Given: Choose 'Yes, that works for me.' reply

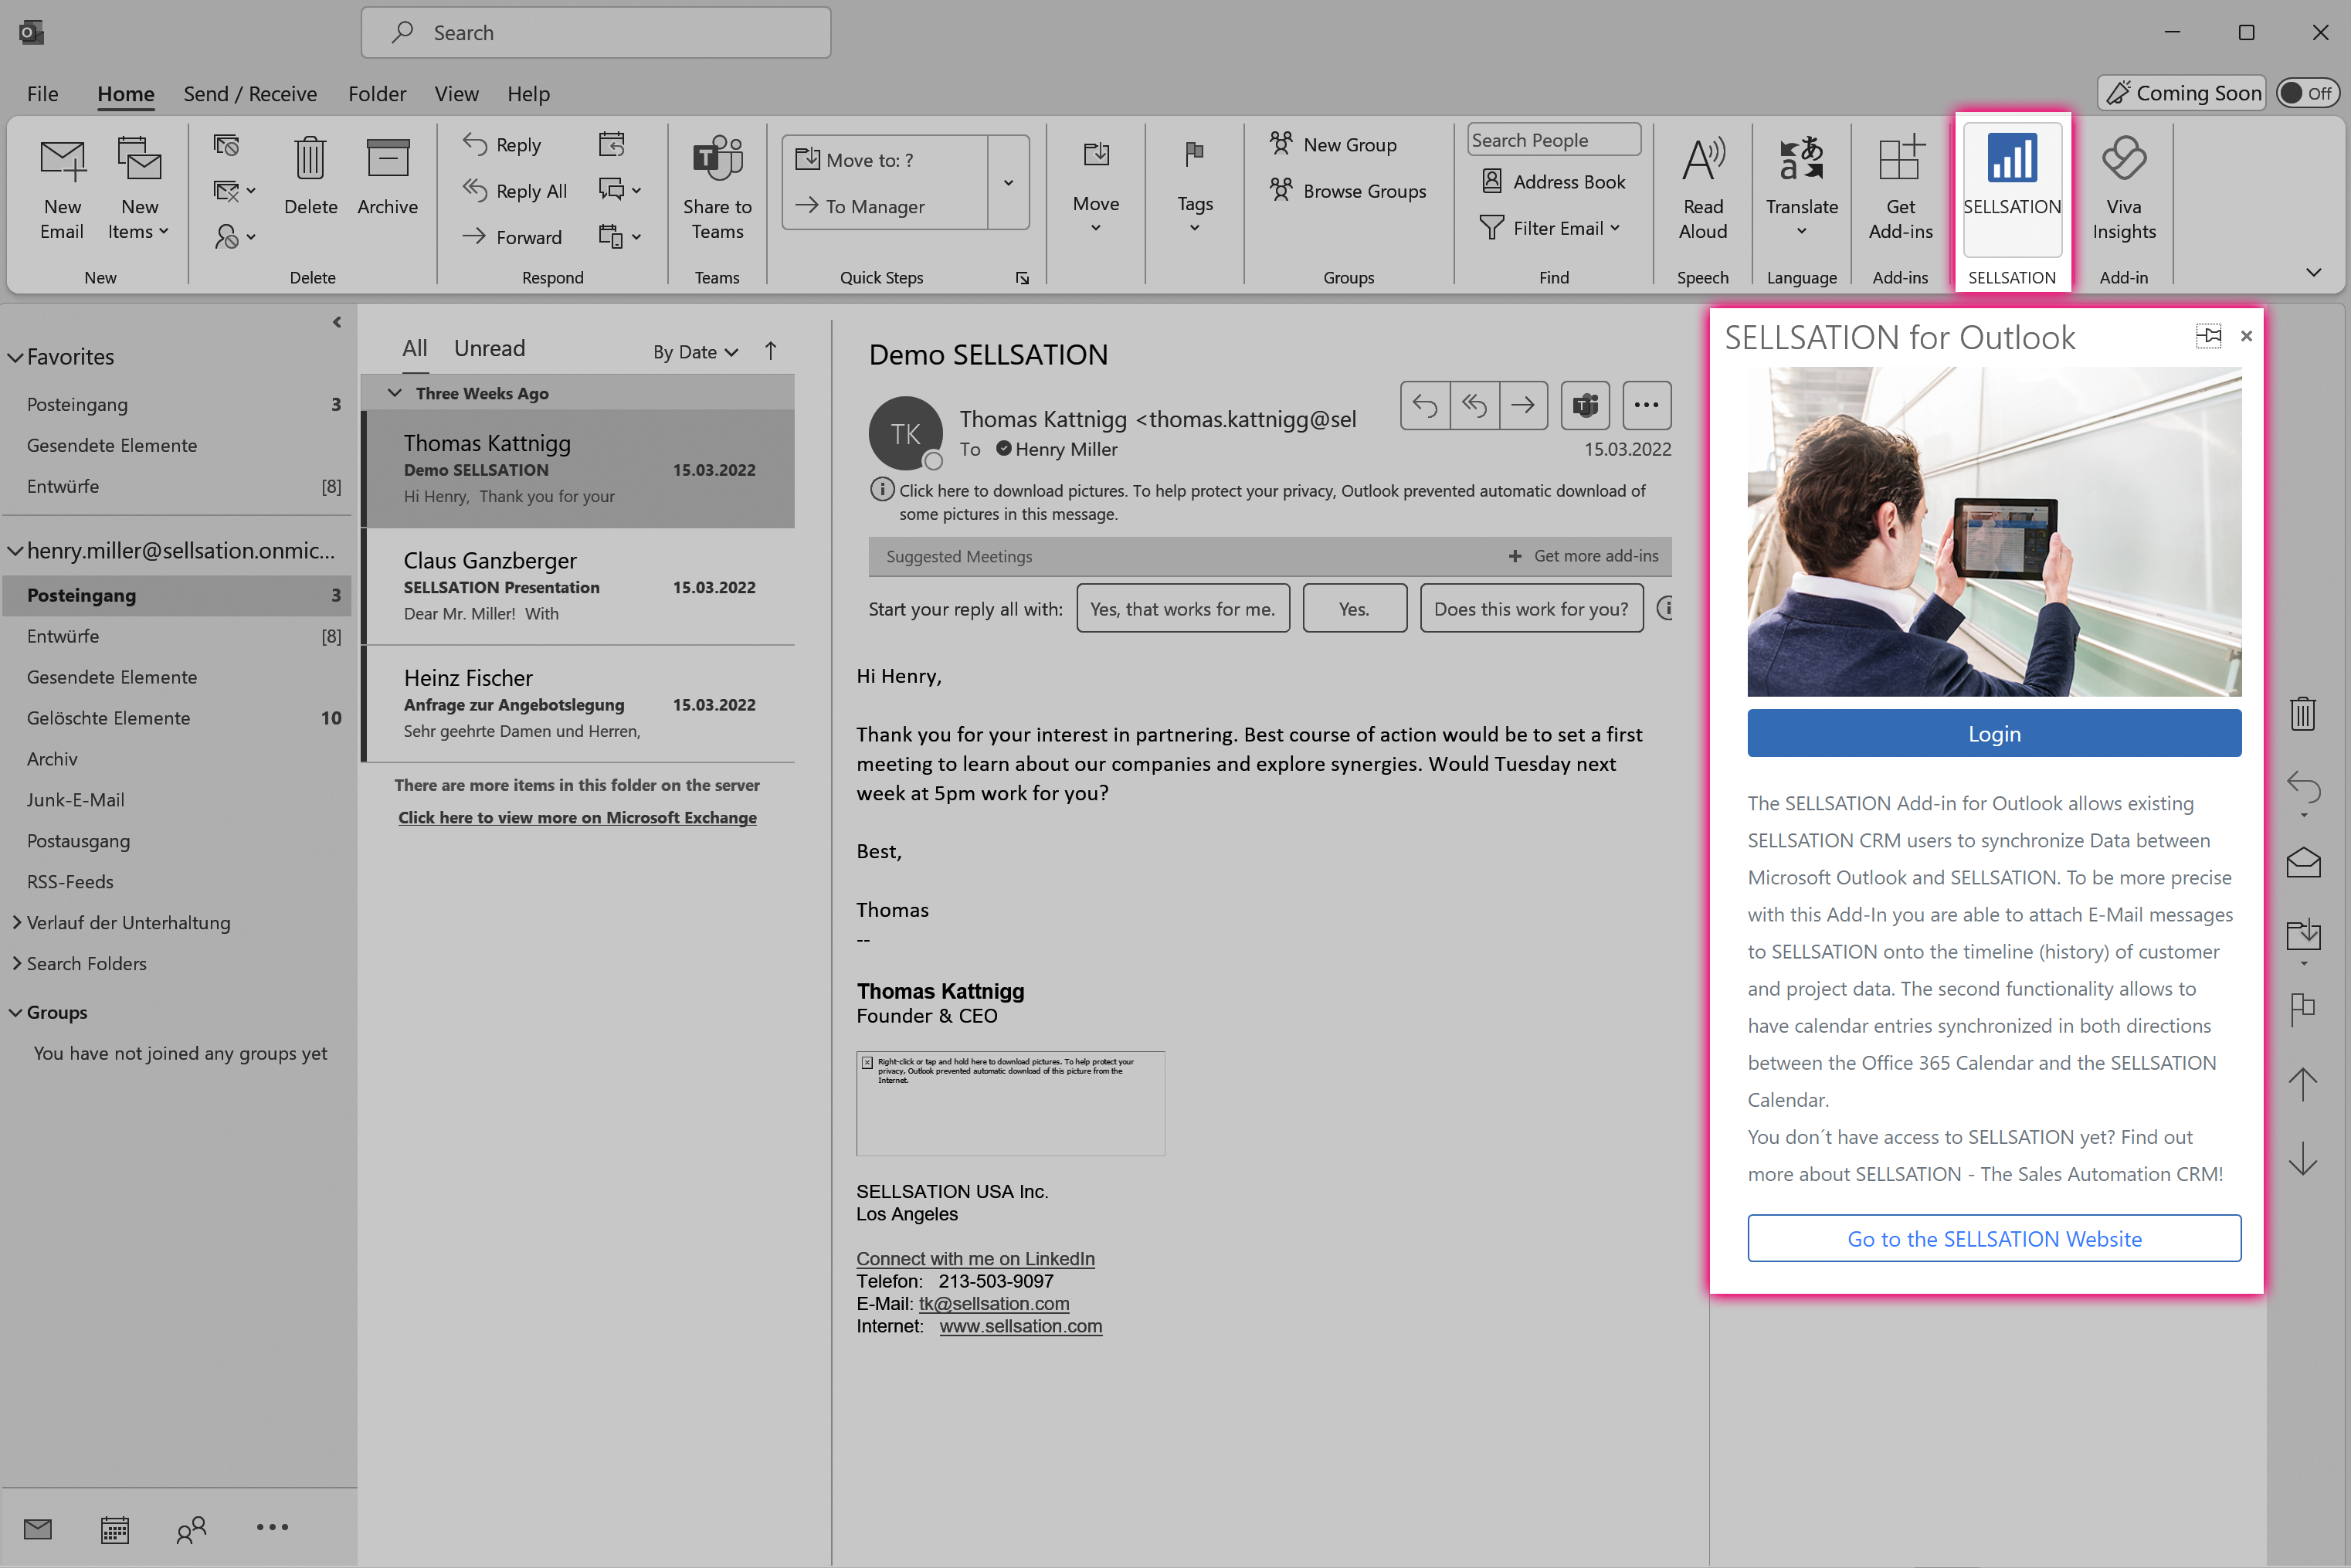Looking at the screenshot, I should (x=1183, y=608).
